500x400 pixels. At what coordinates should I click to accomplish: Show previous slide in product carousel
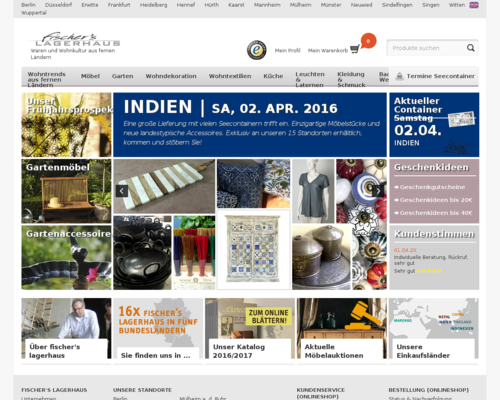pyautogui.click(x=122, y=191)
